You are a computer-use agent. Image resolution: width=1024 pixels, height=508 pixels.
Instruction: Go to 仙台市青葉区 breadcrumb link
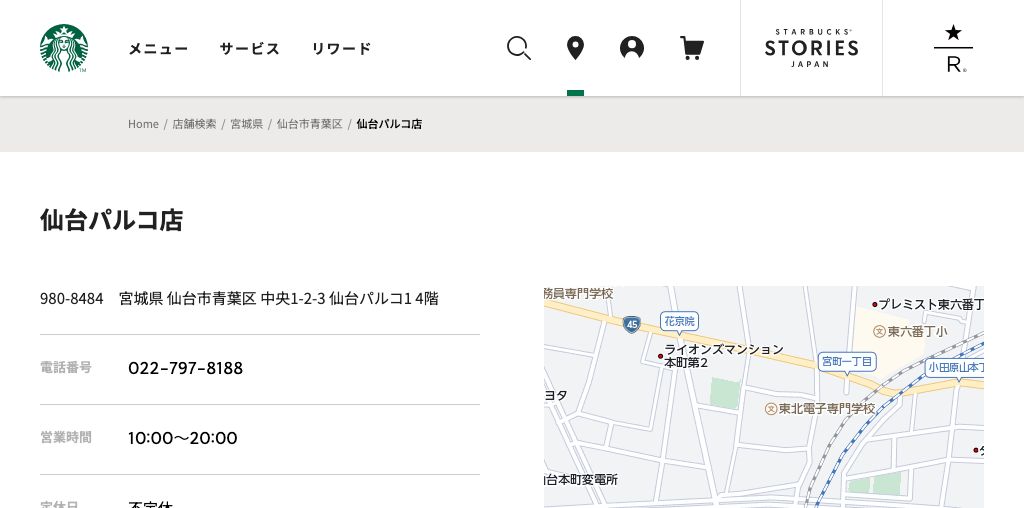[x=310, y=124]
